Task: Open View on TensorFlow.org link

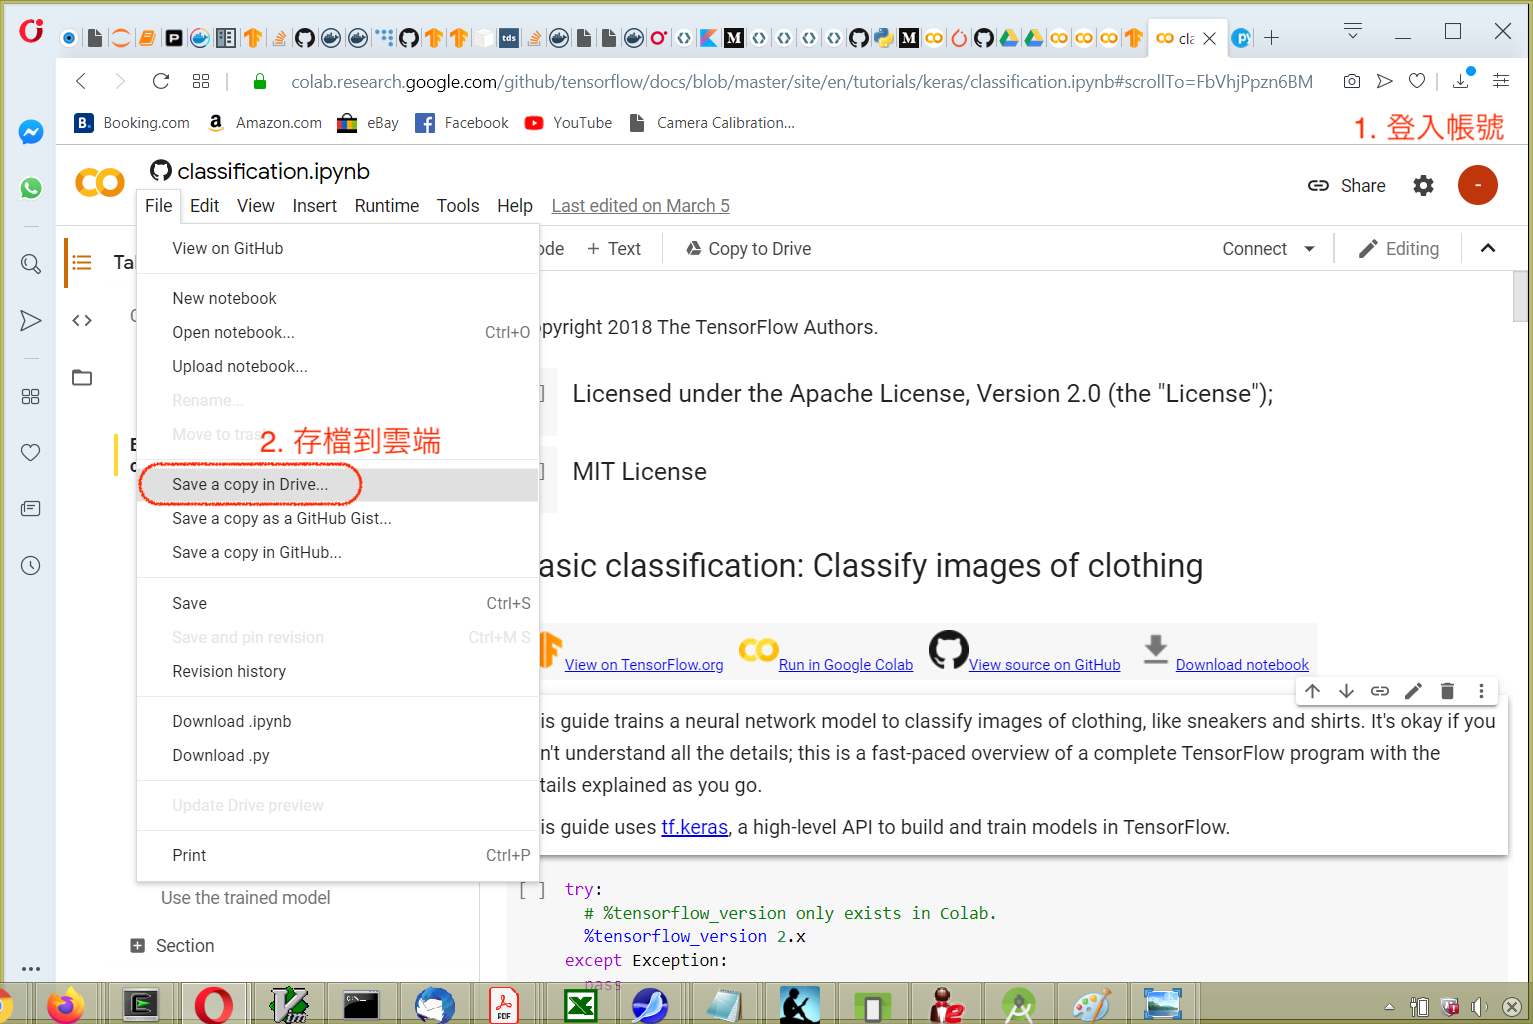Action: point(644,665)
